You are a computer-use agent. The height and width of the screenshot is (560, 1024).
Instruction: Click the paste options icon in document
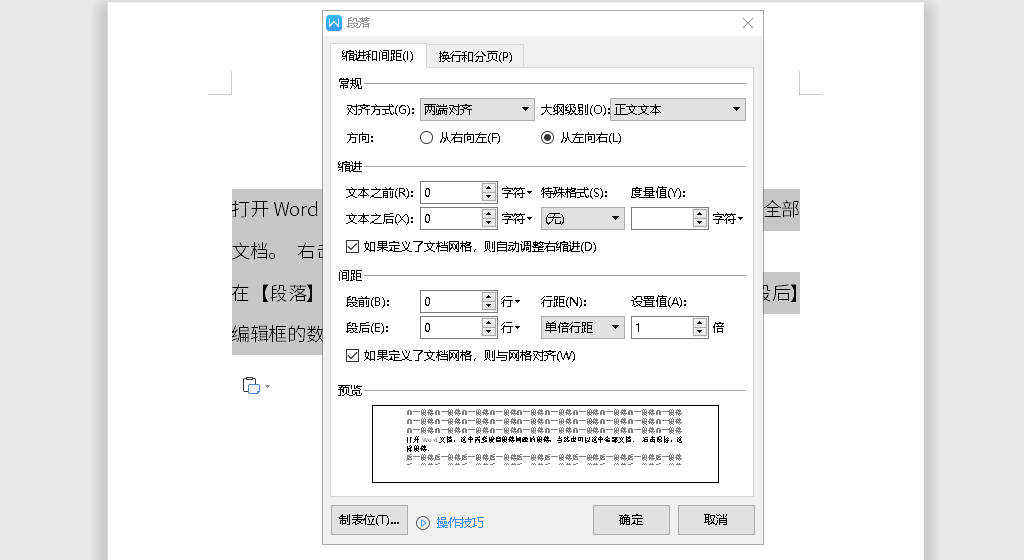(251, 386)
